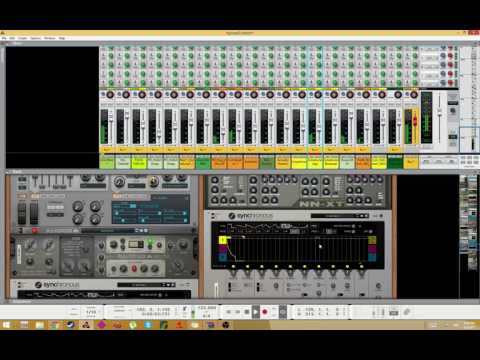Toggle the metronome click in the transport
The width and height of the screenshot is (480, 360).
(184, 309)
